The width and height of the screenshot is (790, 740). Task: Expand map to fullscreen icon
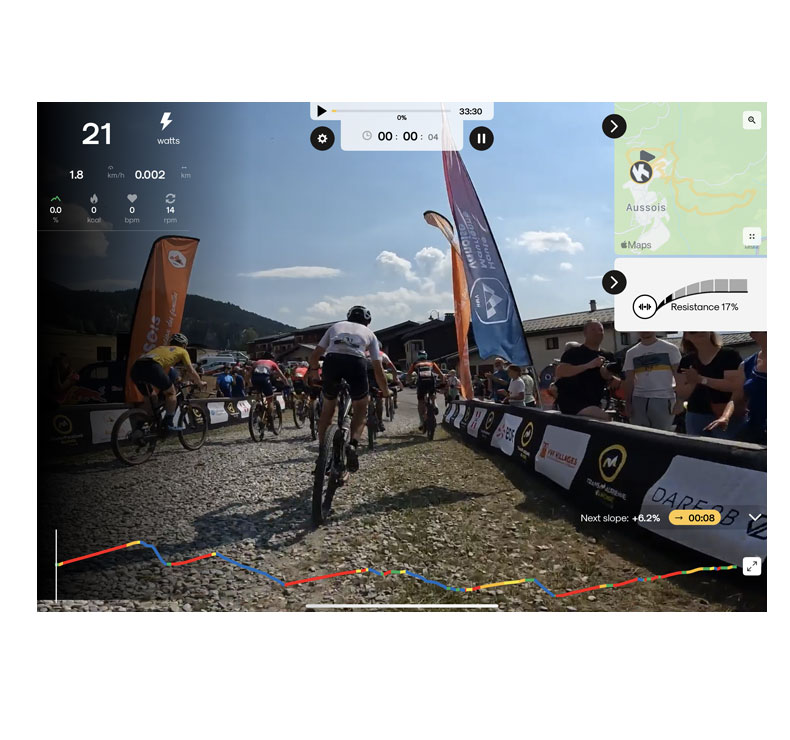click(752, 236)
